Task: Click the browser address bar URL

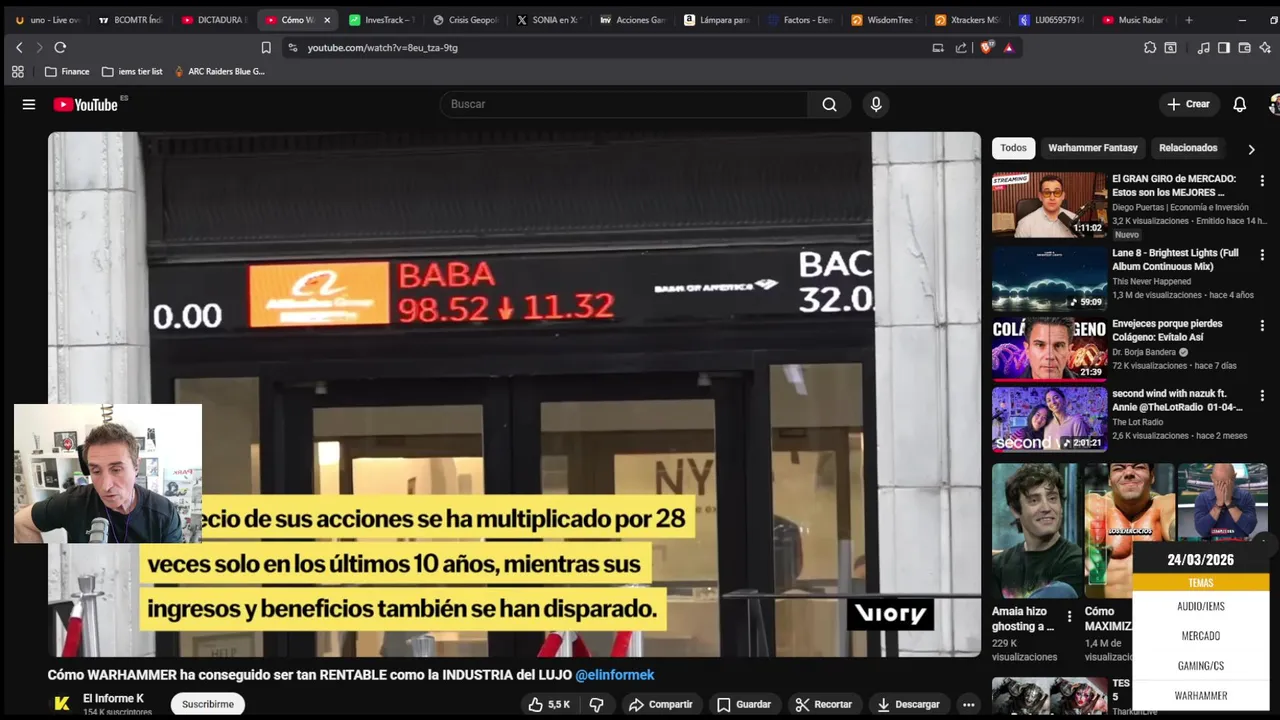Action: (382, 47)
